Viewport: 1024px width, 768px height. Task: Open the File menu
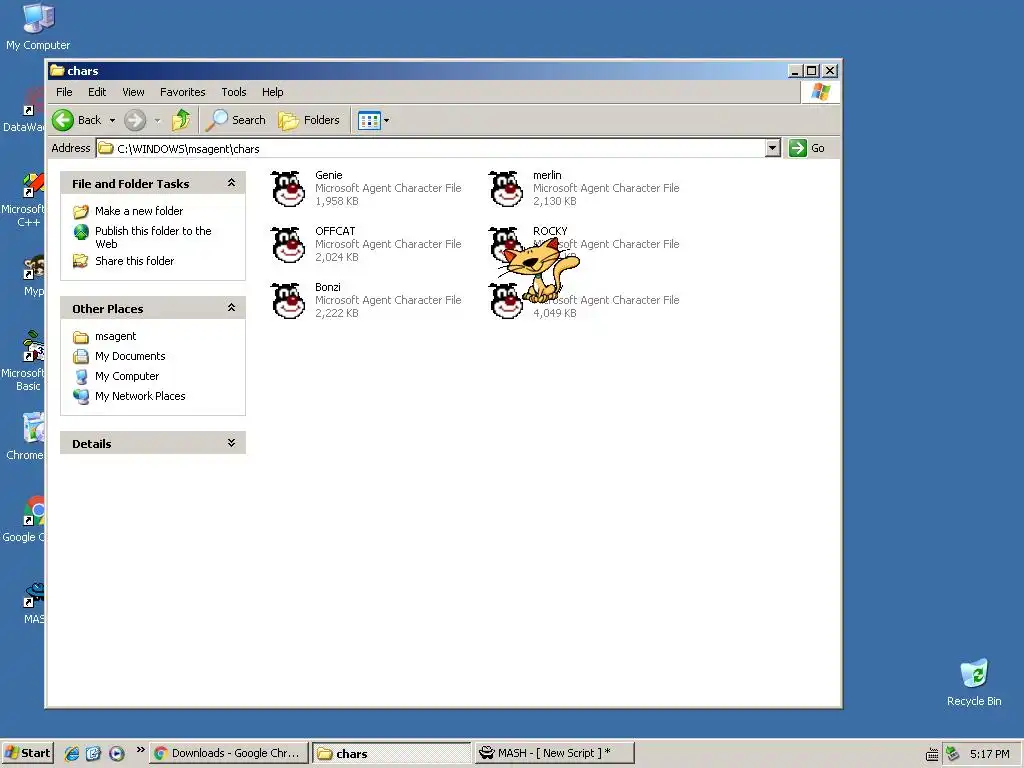[64, 92]
